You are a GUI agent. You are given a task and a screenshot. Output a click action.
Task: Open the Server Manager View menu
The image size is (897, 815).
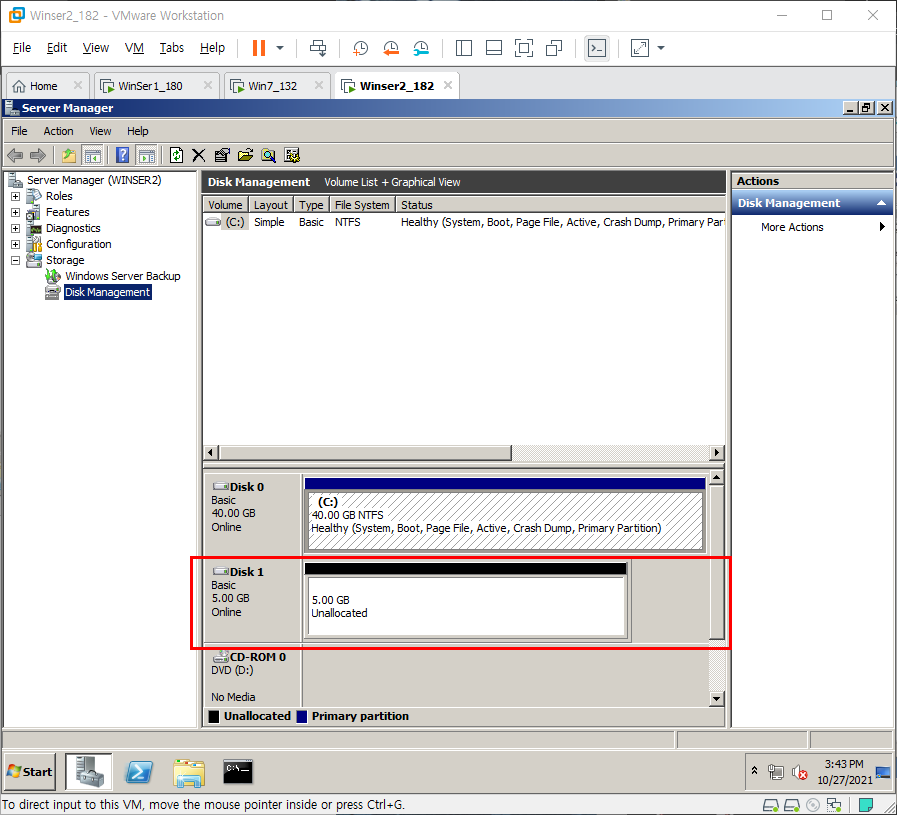coord(100,132)
